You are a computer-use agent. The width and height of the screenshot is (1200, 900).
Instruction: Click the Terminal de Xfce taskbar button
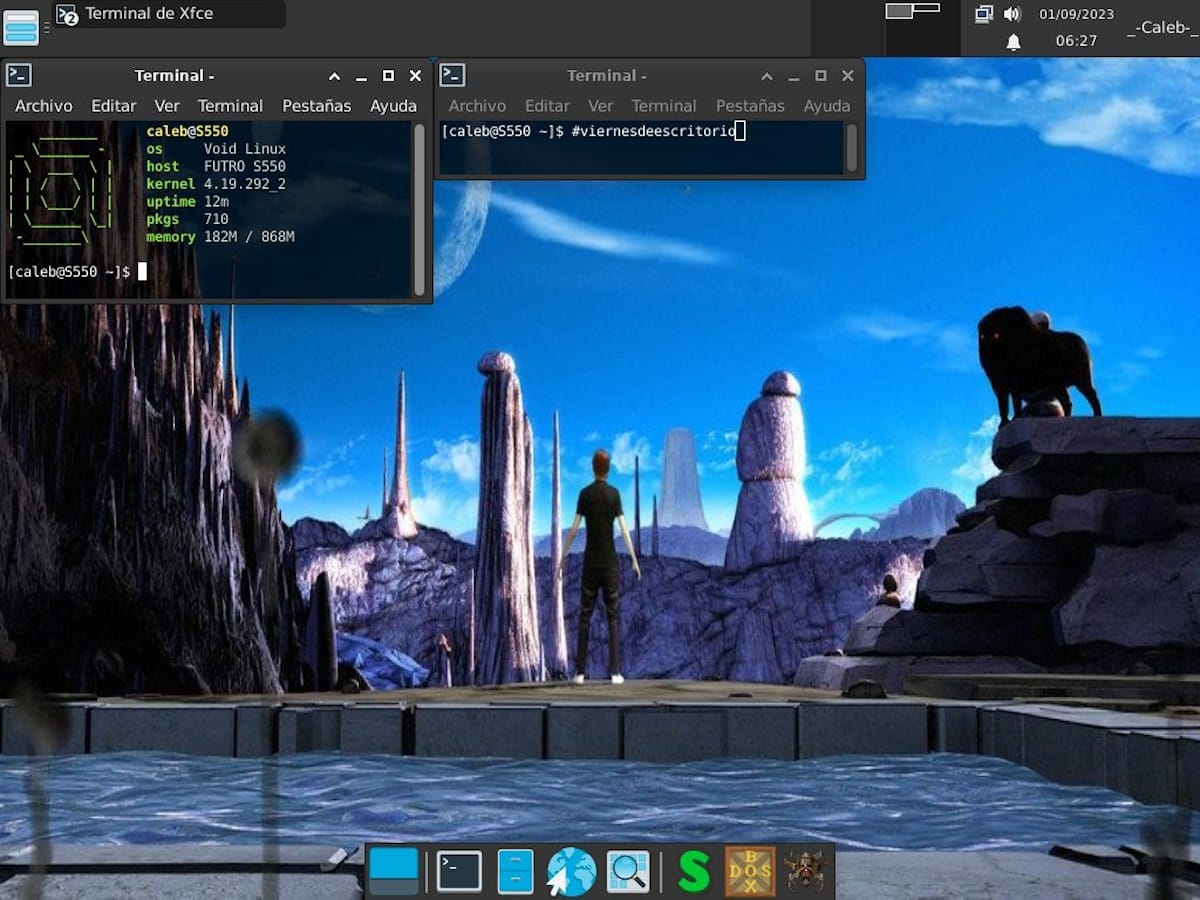click(168, 14)
